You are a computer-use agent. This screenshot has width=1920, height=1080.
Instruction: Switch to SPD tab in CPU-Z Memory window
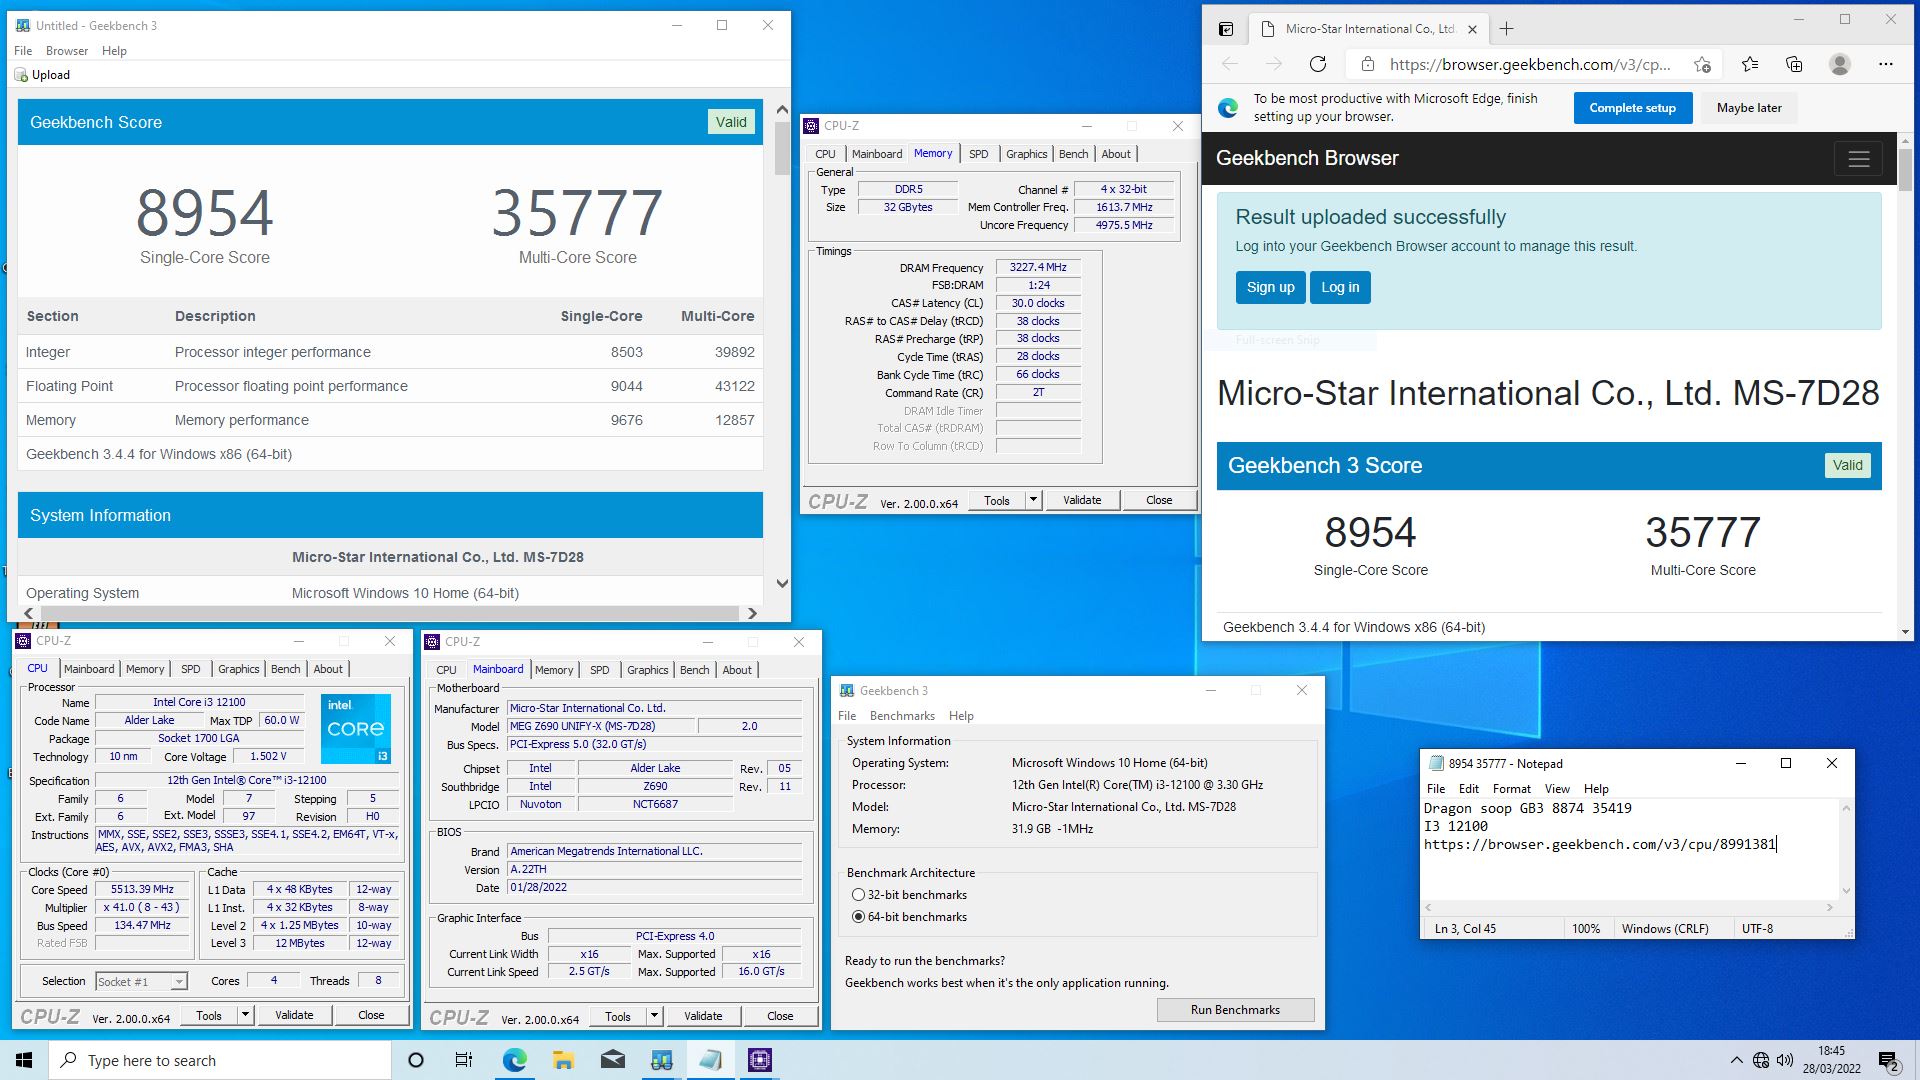(979, 154)
